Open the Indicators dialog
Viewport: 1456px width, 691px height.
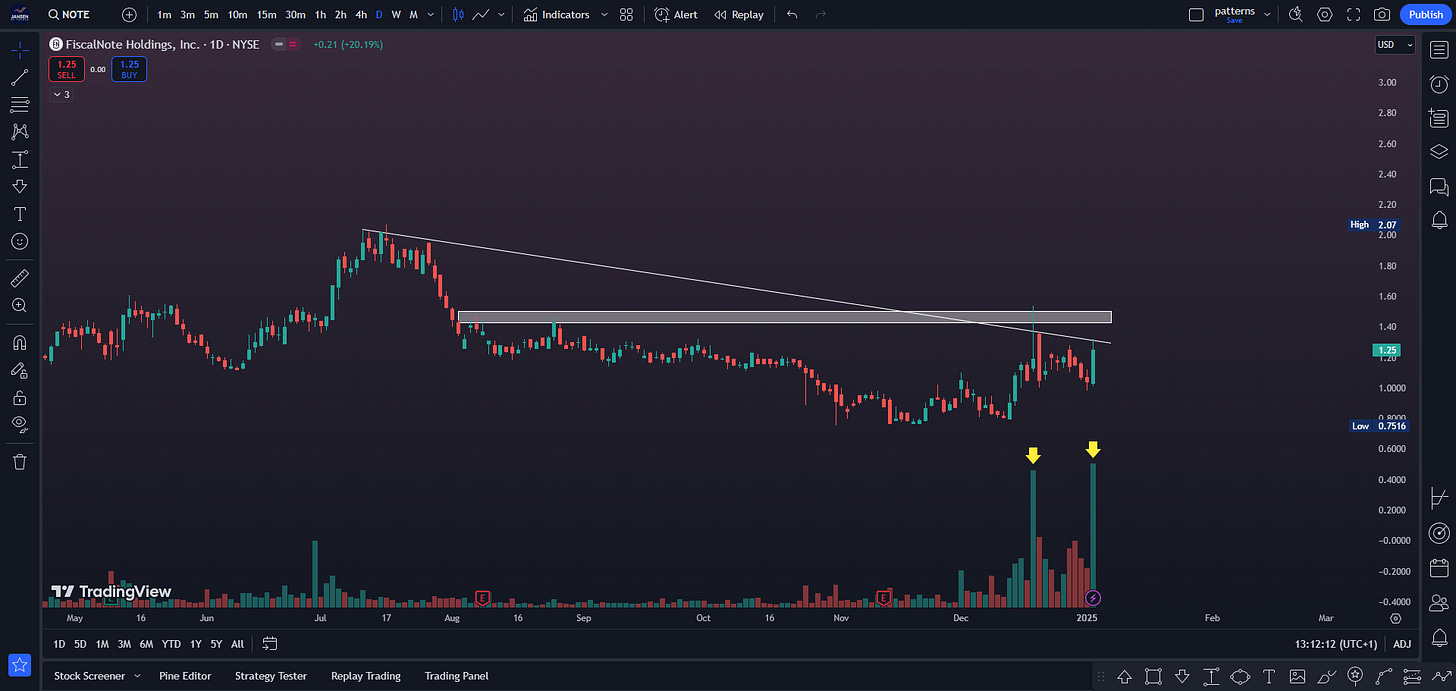(x=557, y=15)
